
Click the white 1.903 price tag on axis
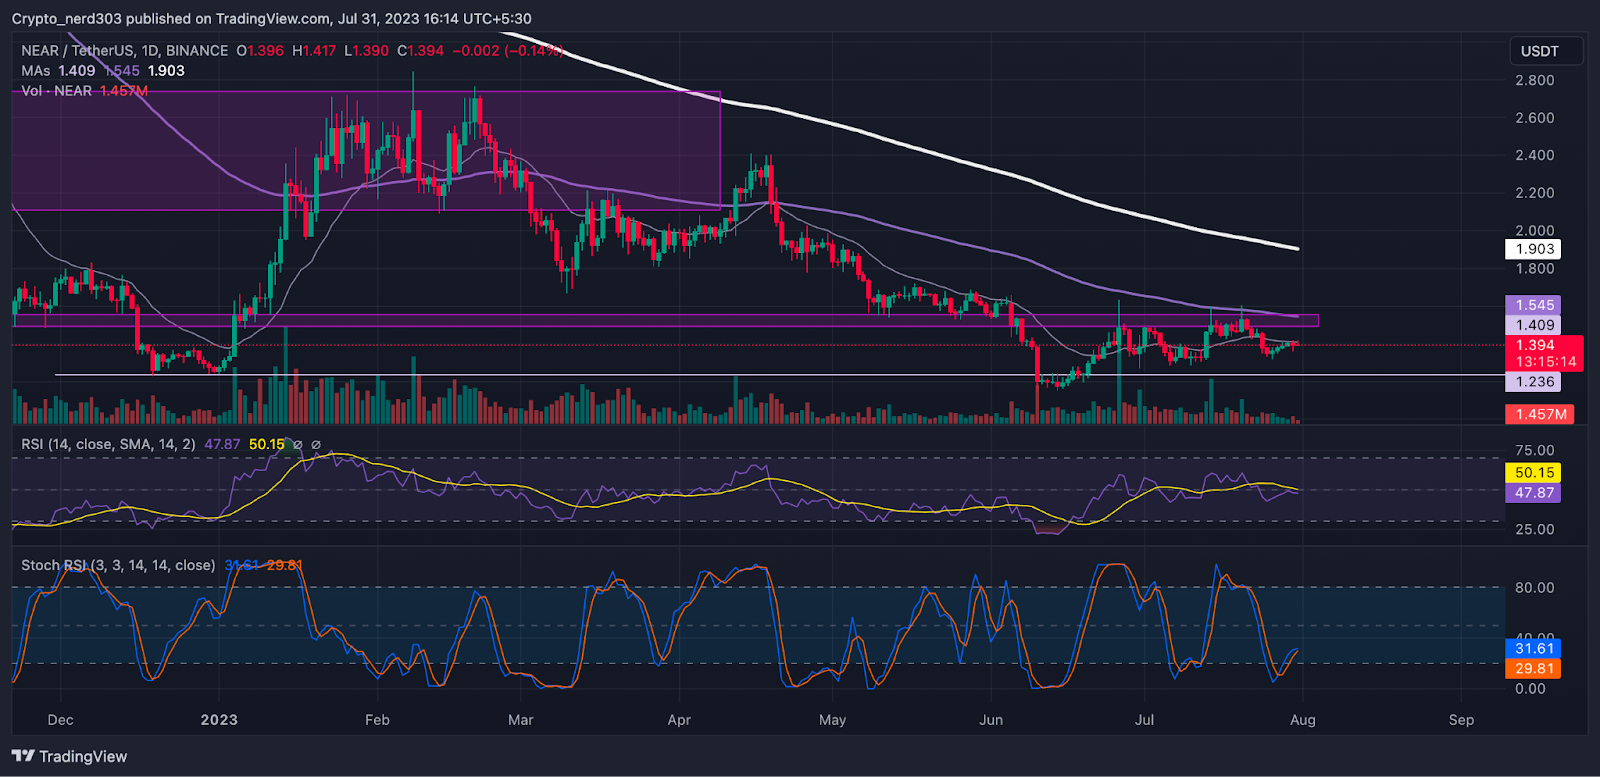click(1534, 249)
